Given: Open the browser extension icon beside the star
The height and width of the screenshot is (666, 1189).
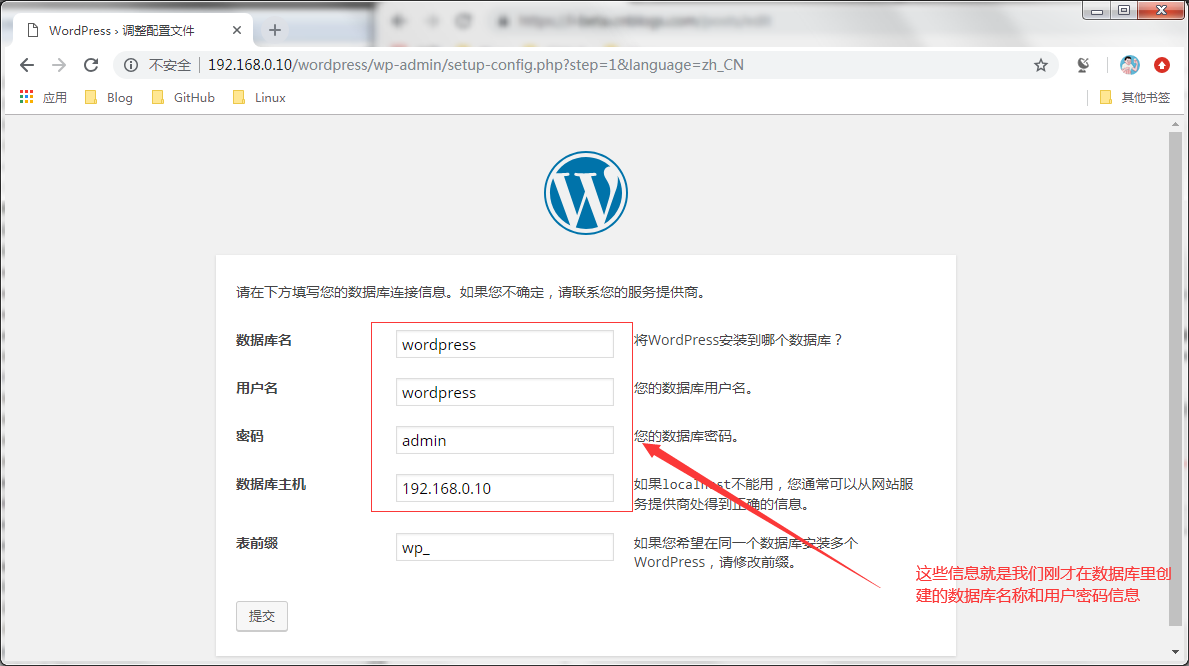Looking at the screenshot, I should (x=1083, y=65).
